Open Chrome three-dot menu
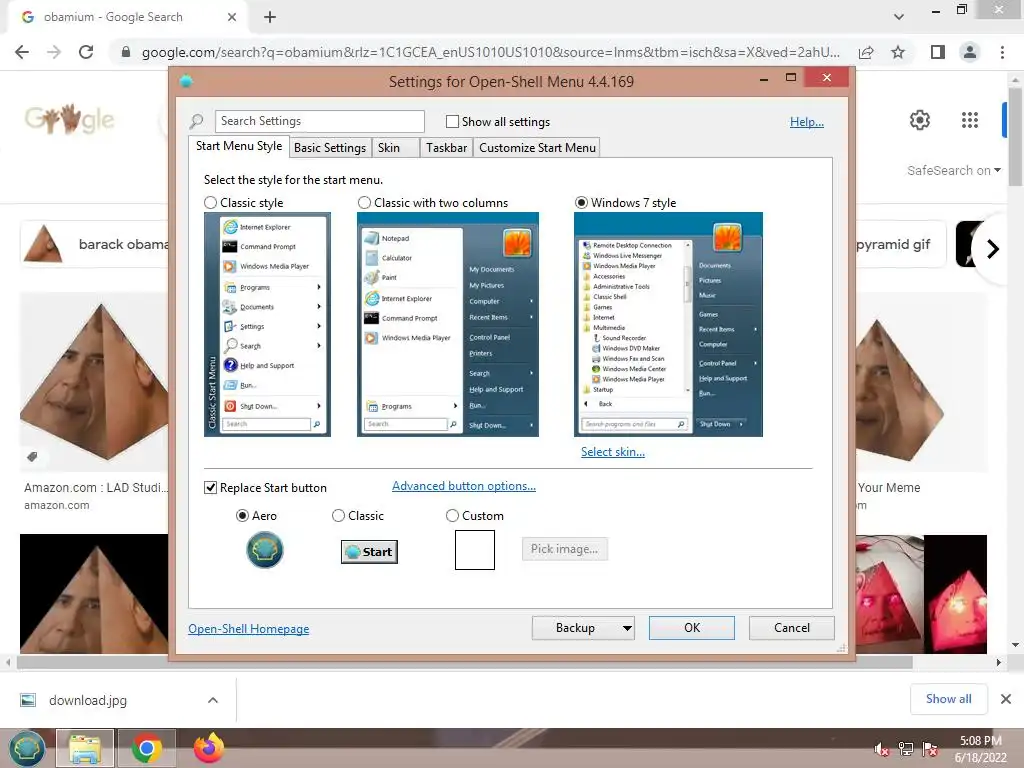 1002,52
